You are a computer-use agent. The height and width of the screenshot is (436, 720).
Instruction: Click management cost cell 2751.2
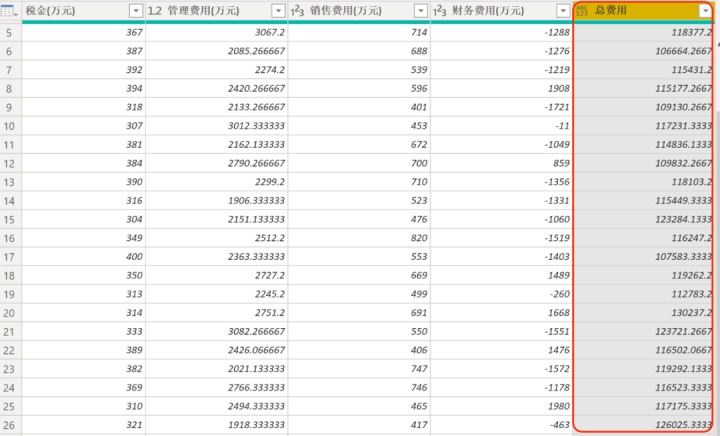click(217, 313)
